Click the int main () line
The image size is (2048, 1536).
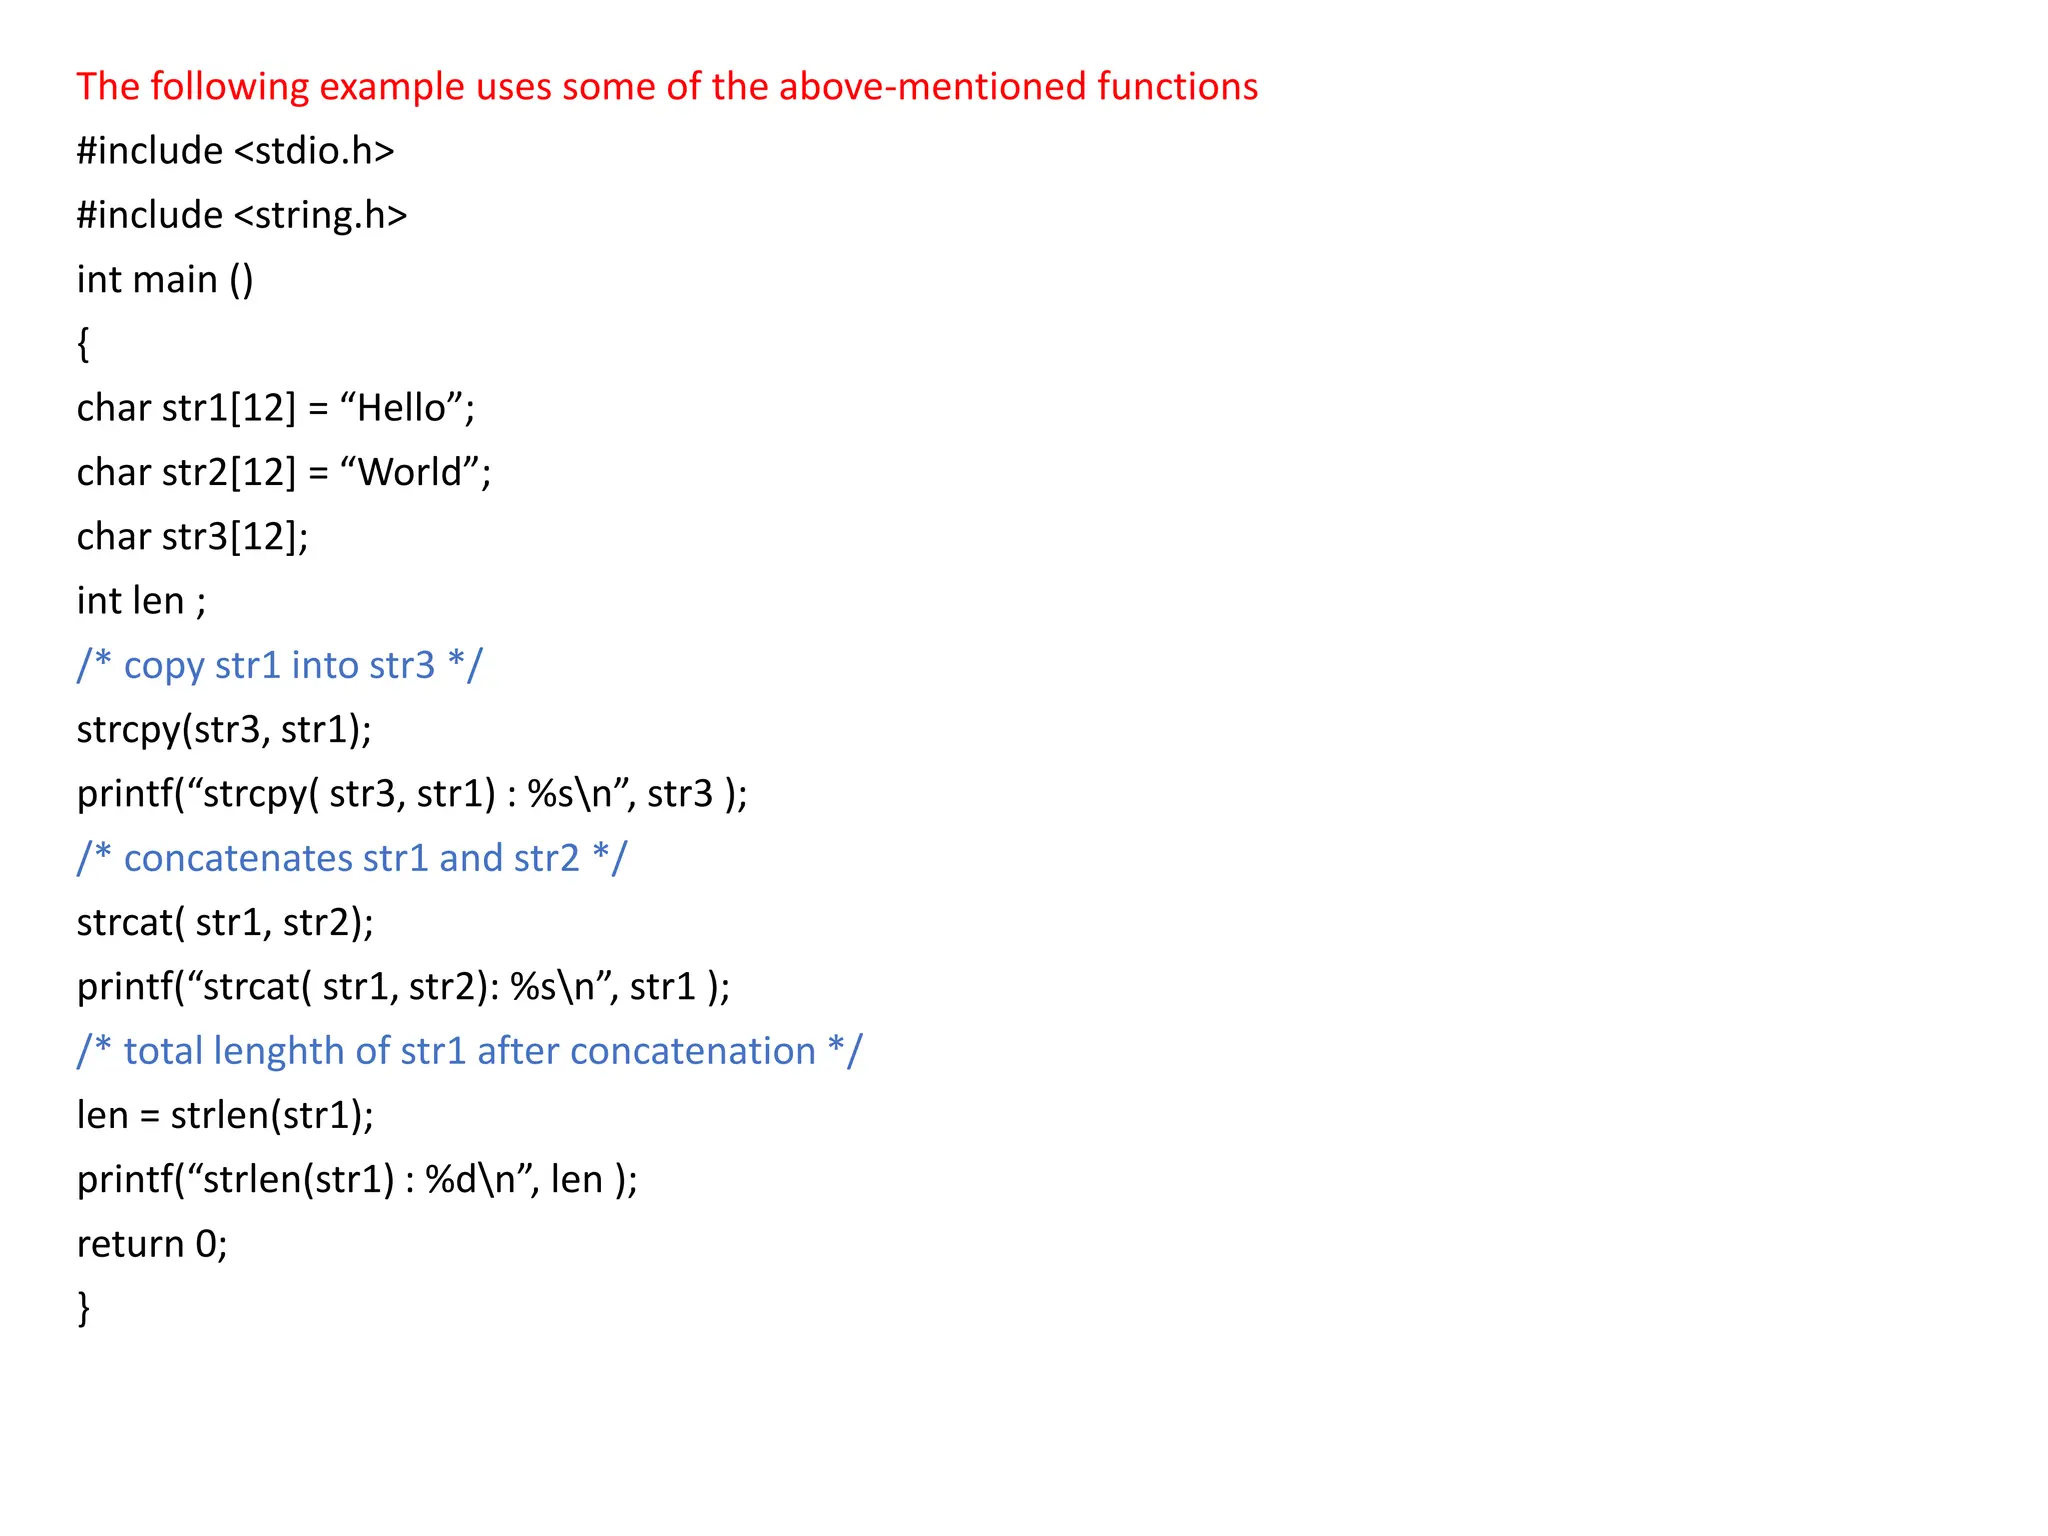[x=165, y=280]
